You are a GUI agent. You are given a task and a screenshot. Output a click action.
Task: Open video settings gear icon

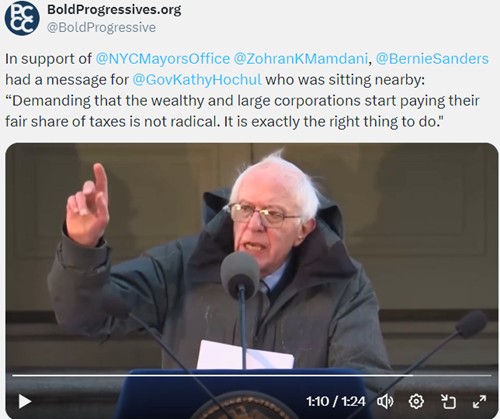tap(416, 401)
